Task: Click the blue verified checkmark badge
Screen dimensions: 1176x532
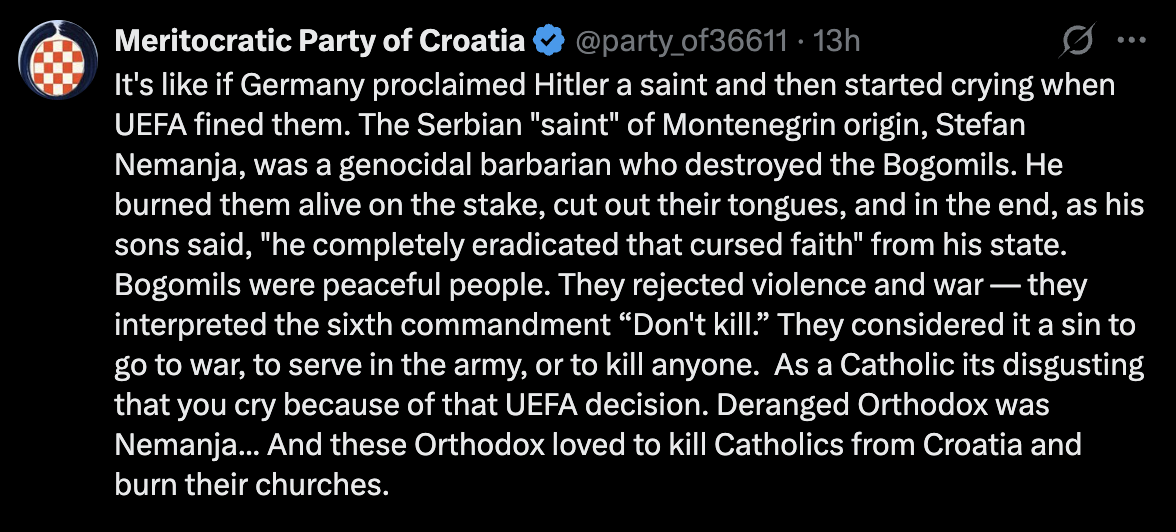Action: [x=547, y=41]
